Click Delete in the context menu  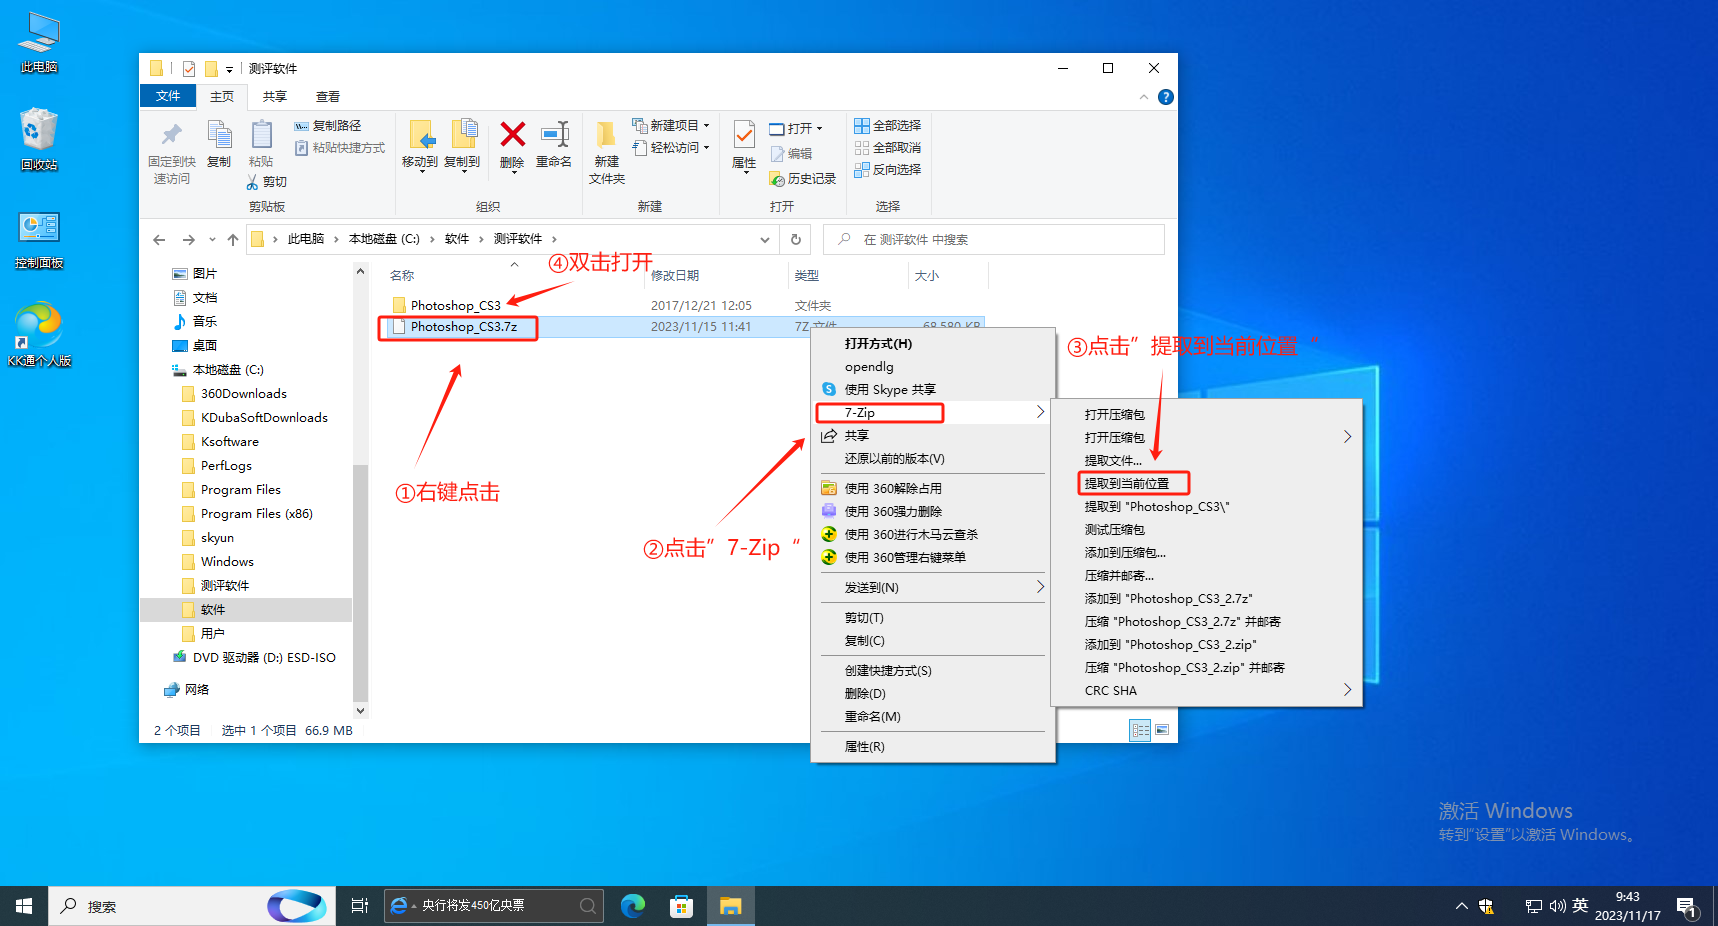pyautogui.click(x=865, y=694)
